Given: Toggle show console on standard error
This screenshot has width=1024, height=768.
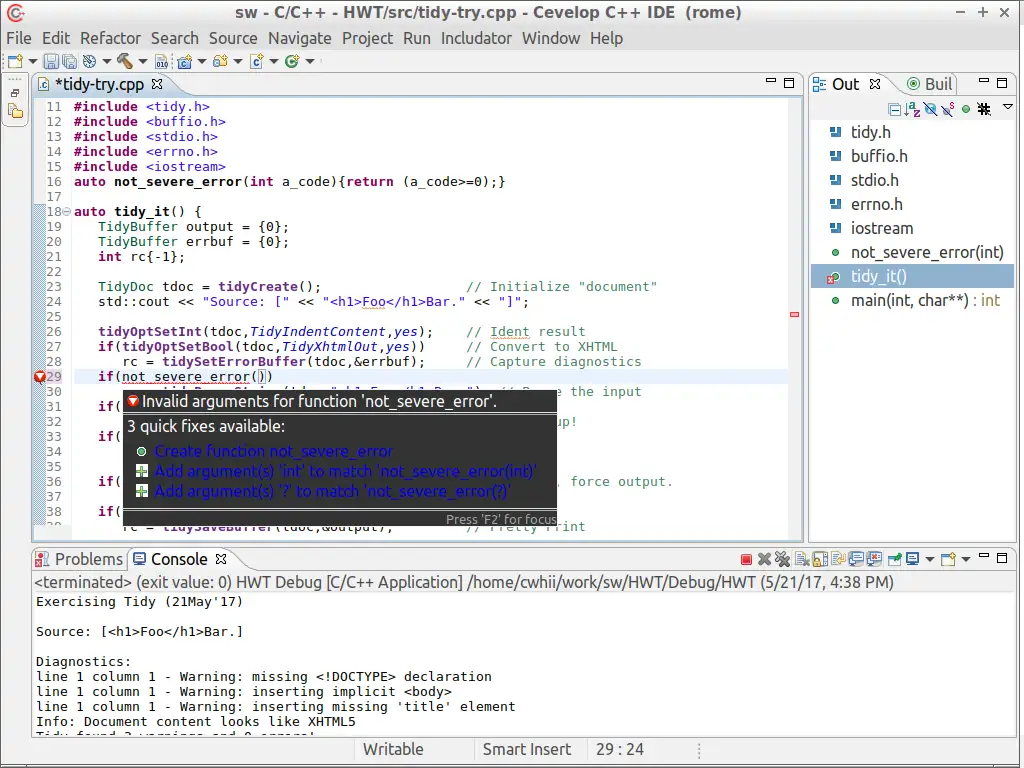Looking at the screenshot, I should [874, 559].
